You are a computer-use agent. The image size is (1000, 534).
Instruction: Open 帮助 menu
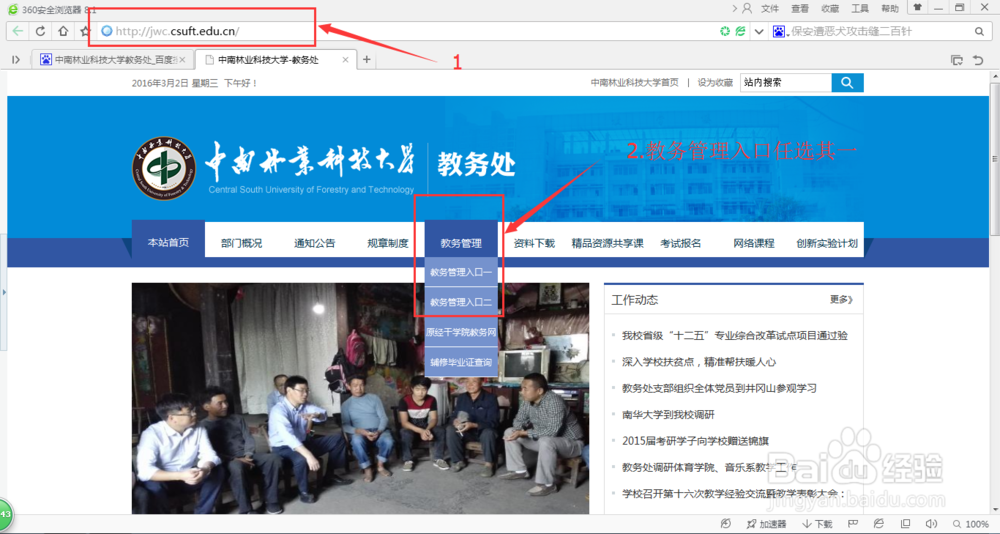pos(890,8)
